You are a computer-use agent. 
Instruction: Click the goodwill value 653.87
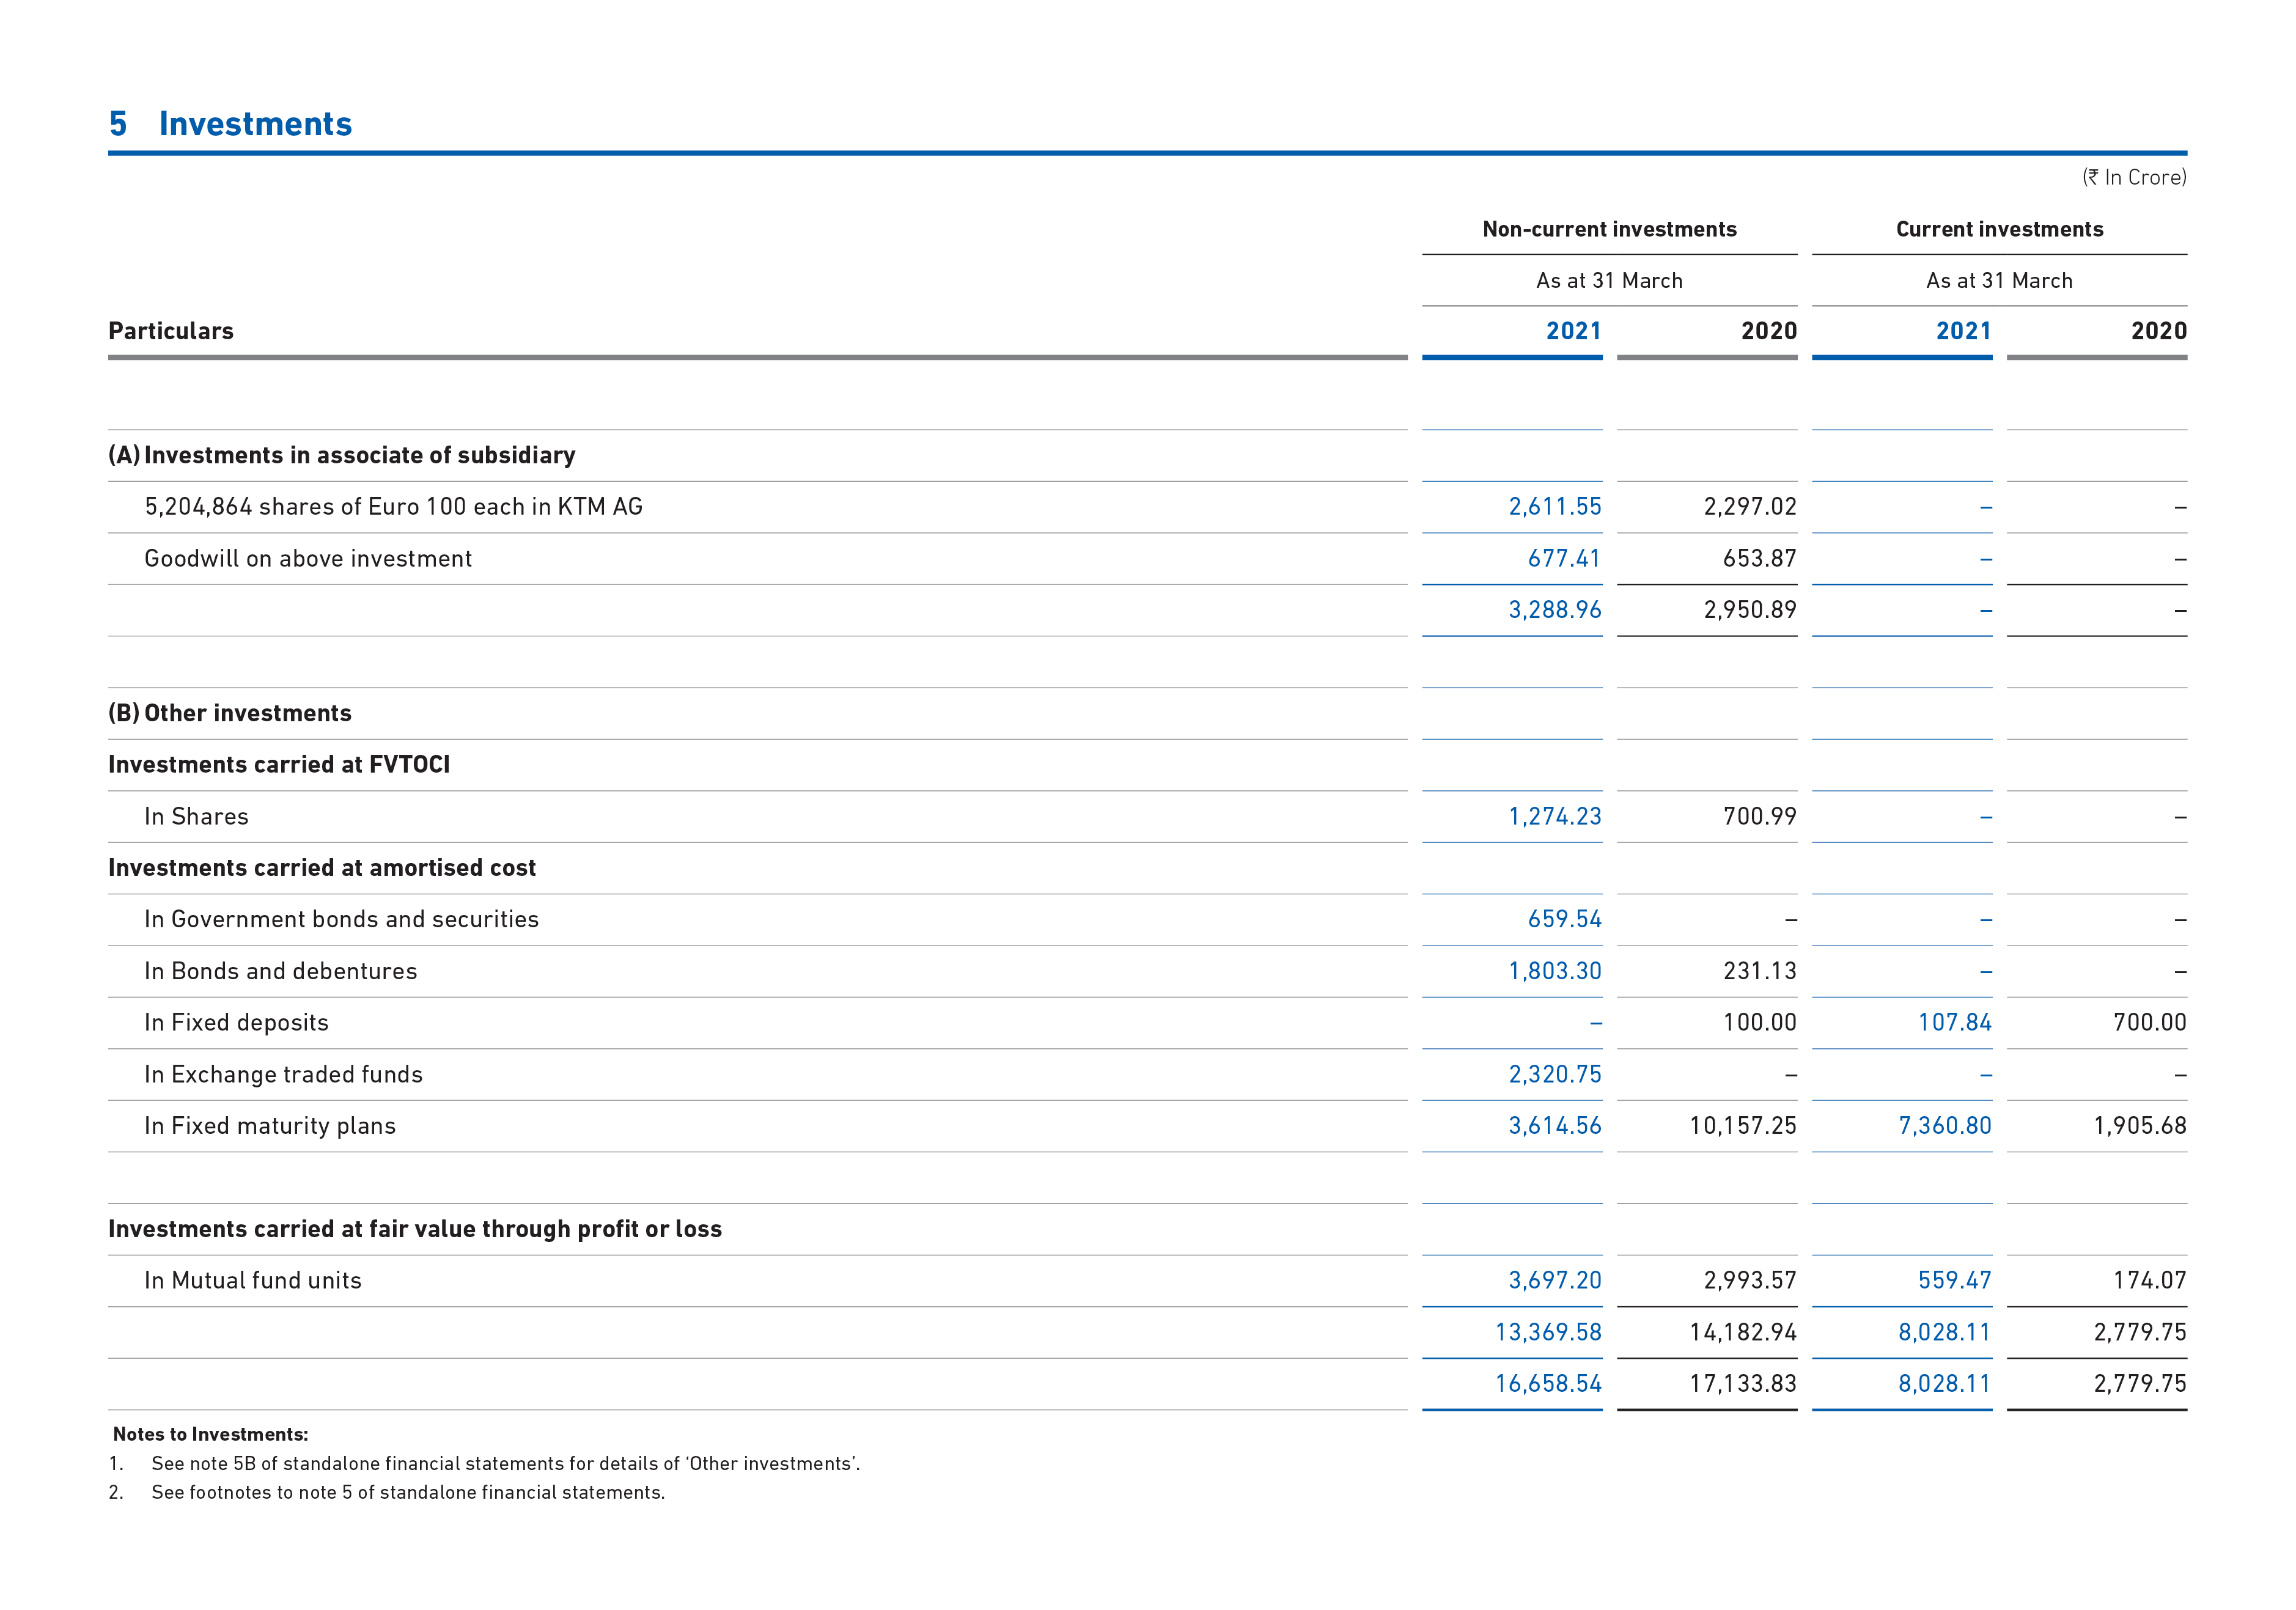(x=1759, y=559)
